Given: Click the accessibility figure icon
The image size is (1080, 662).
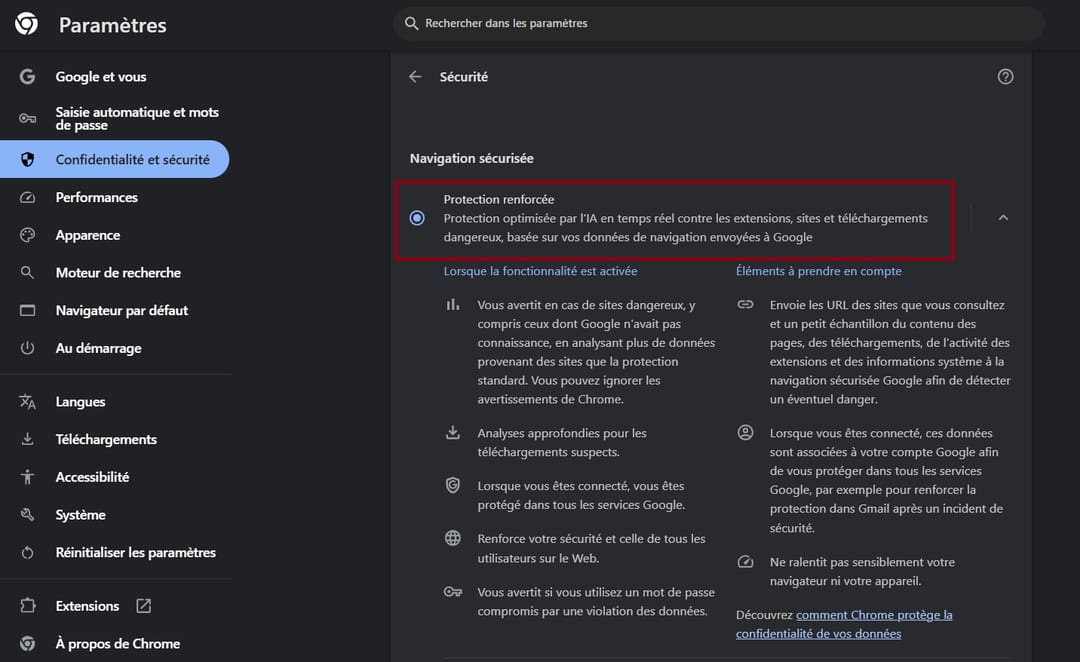Looking at the screenshot, I should coord(28,477).
